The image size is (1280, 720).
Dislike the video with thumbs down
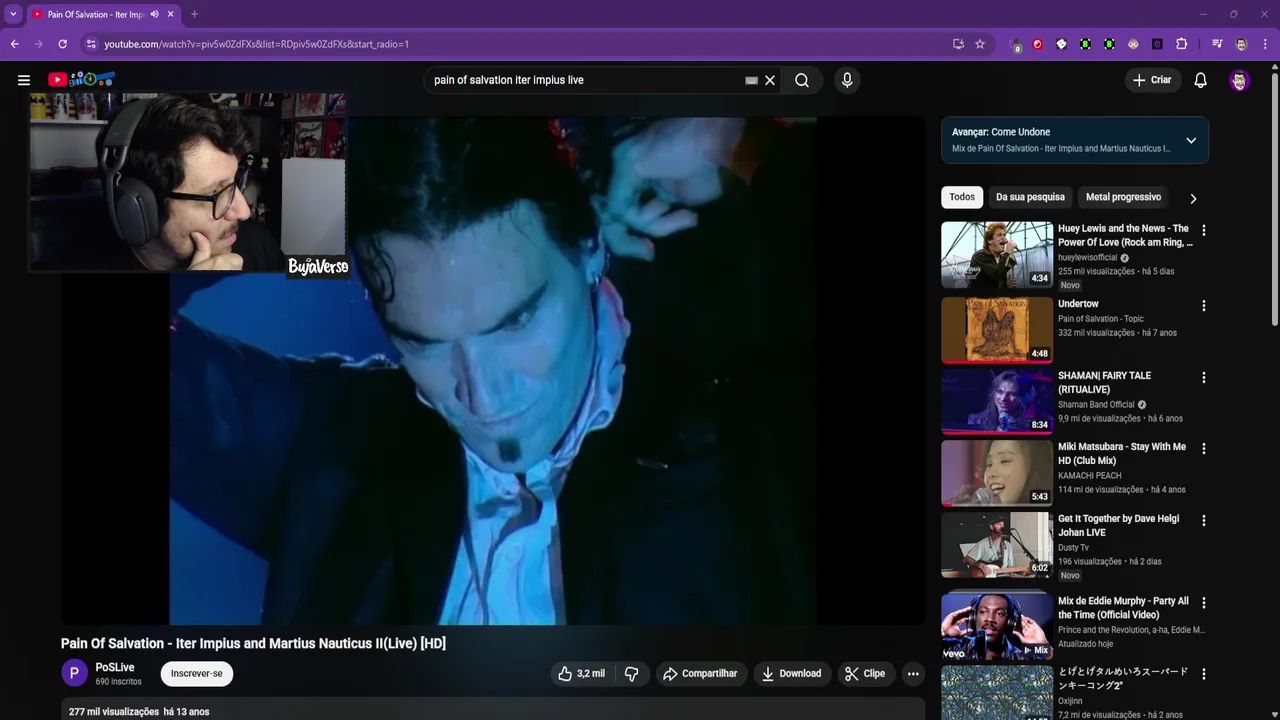point(632,674)
